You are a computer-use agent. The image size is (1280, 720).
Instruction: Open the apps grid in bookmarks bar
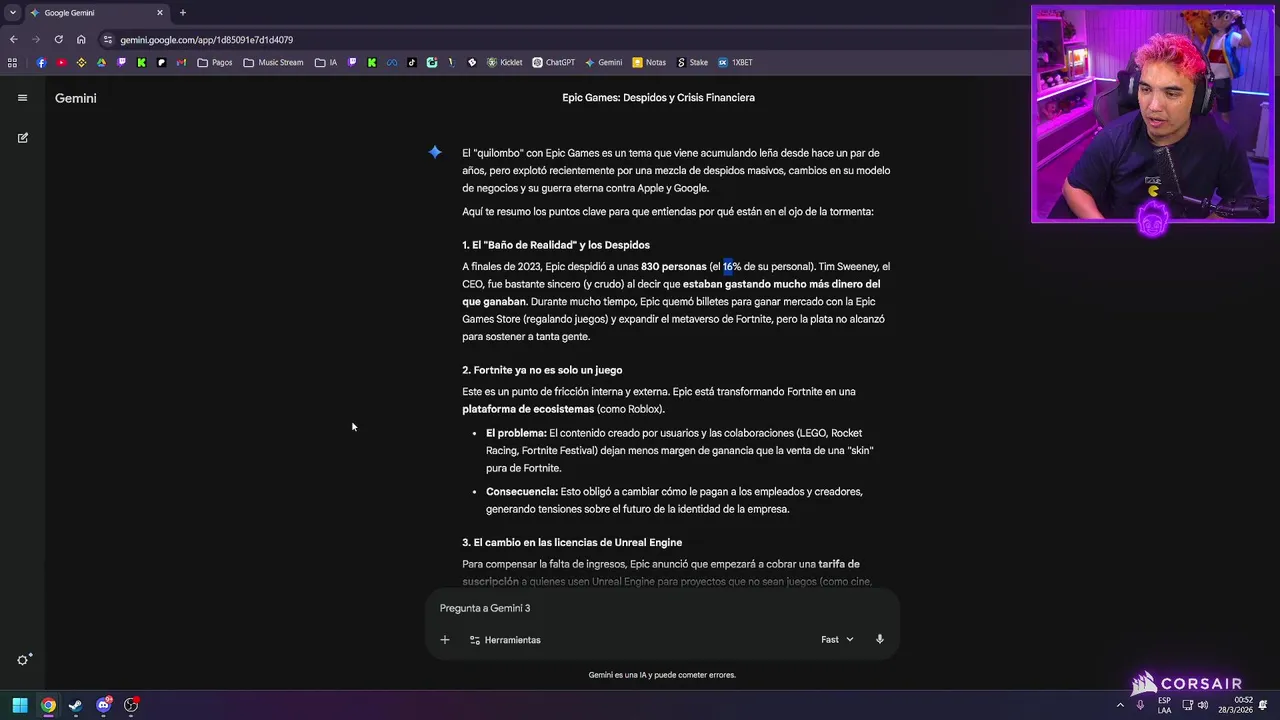[12, 62]
